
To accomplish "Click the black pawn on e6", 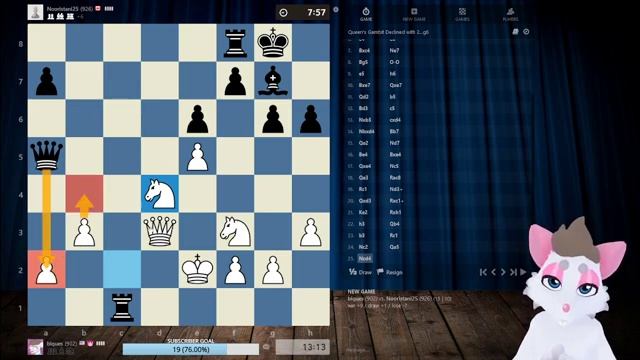I will point(198,118).
